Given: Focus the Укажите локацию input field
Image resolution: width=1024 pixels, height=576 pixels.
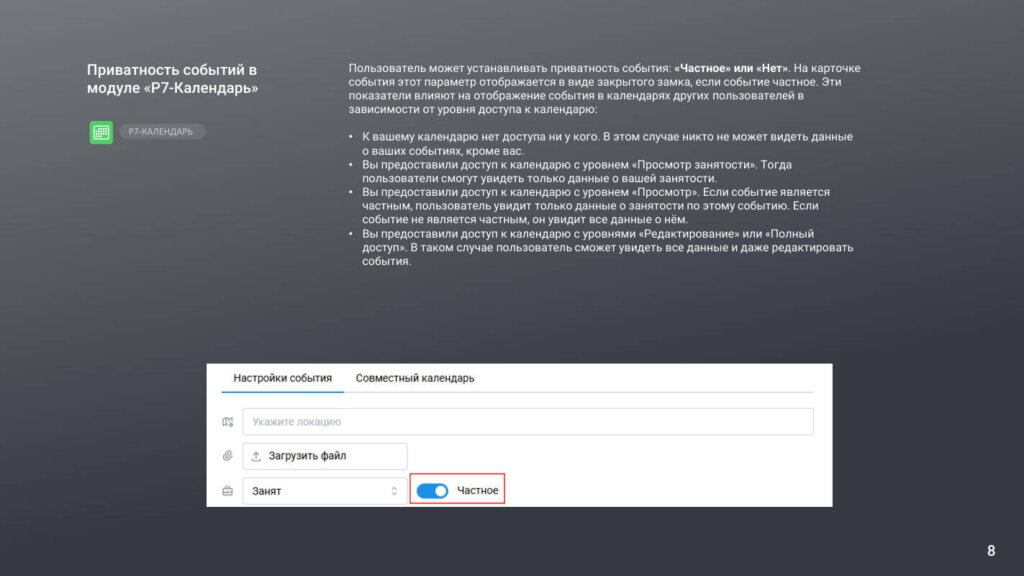Looking at the screenshot, I should 527,422.
